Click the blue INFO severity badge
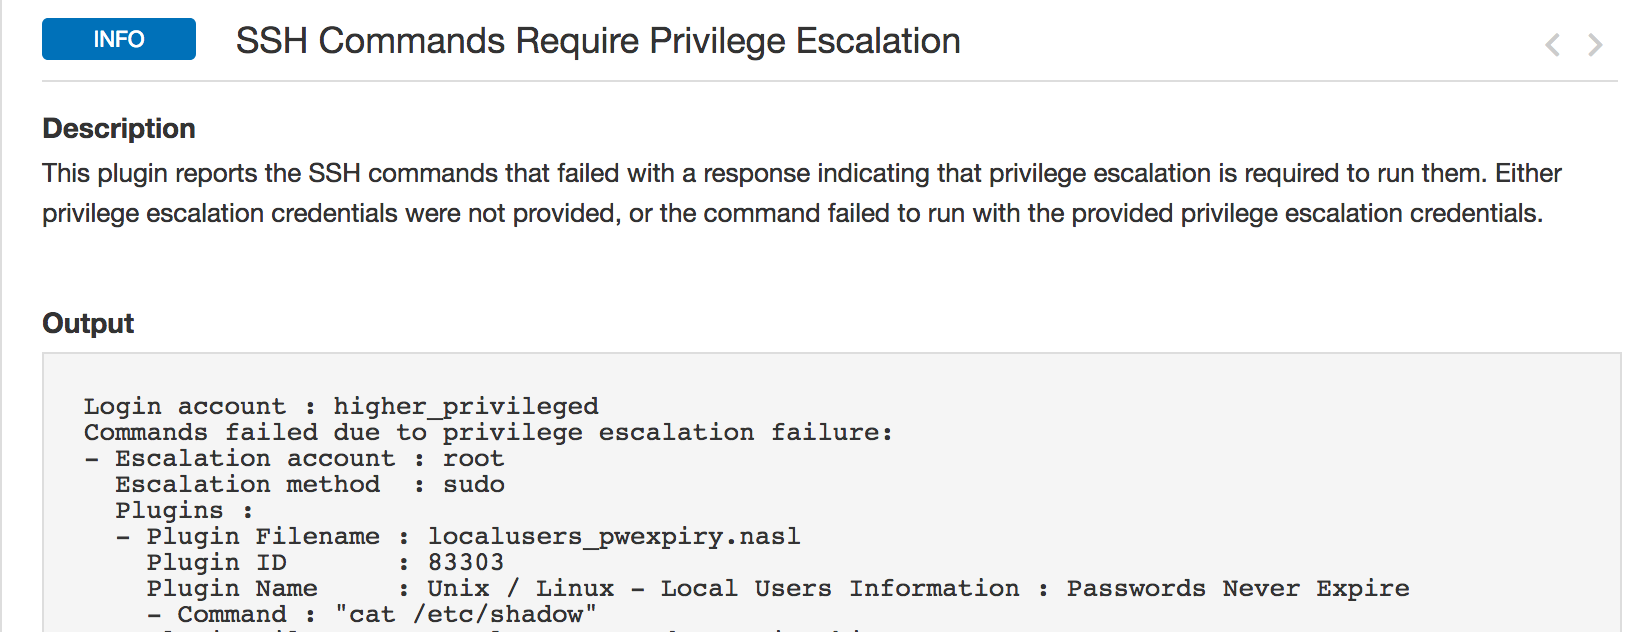This screenshot has height=632, width=1626. (119, 39)
